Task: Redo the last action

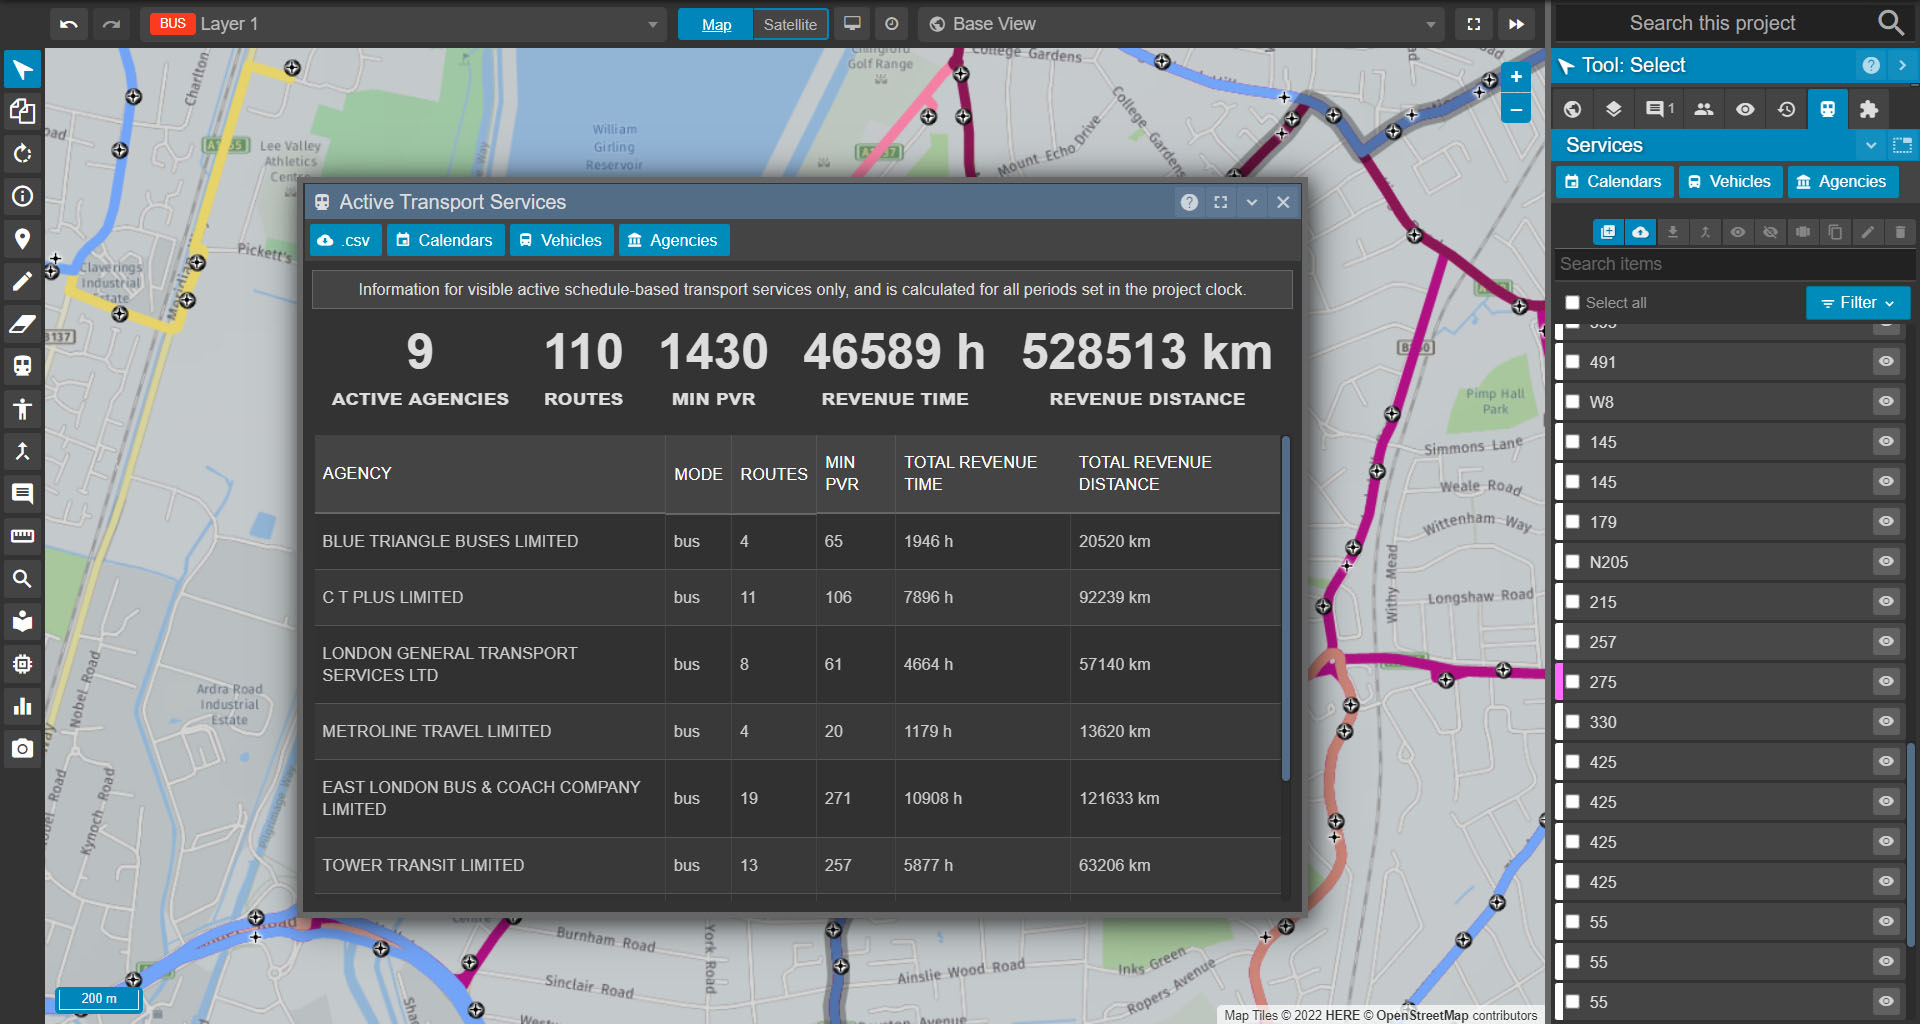Action: click(111, 24)
